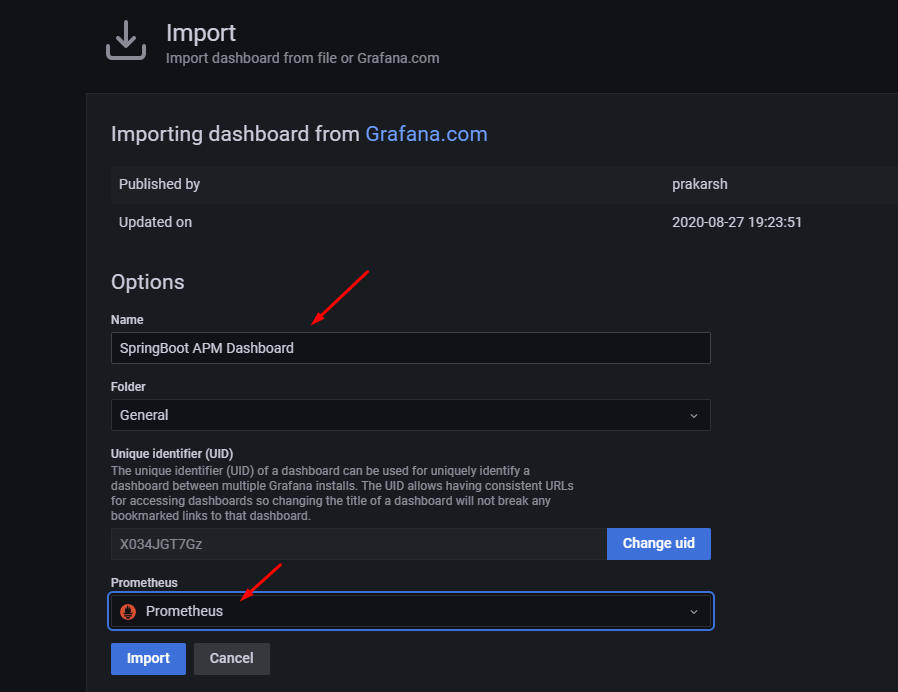898x692 pixels.
Task: Open the Folder dropdown showing General
Action: coord(411,415)
